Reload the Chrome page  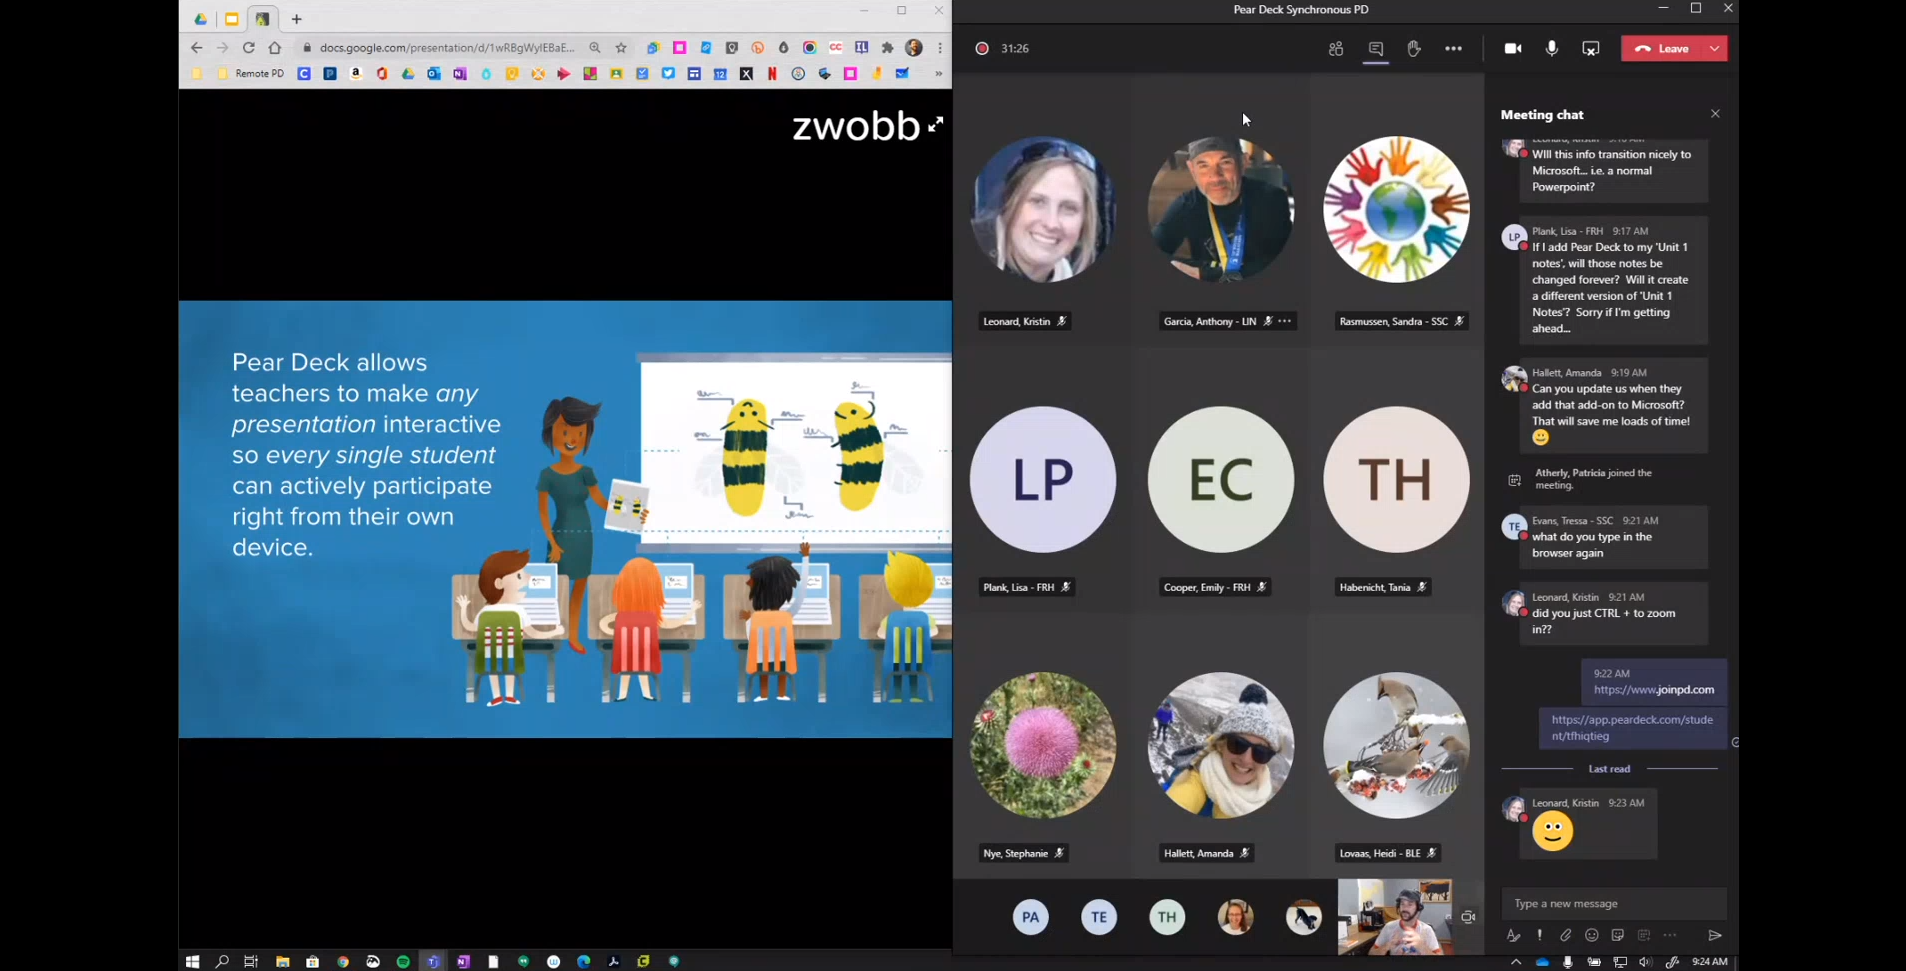(x=248, y=48)
